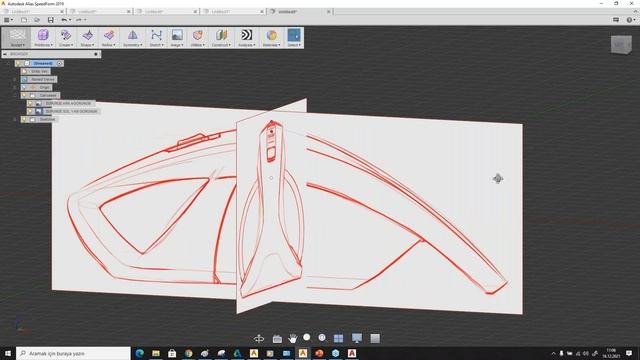Viewport: 640px width, 360px height.
Task: Toggle Origin visibility light bulb
Action: [x=24, y=87]
